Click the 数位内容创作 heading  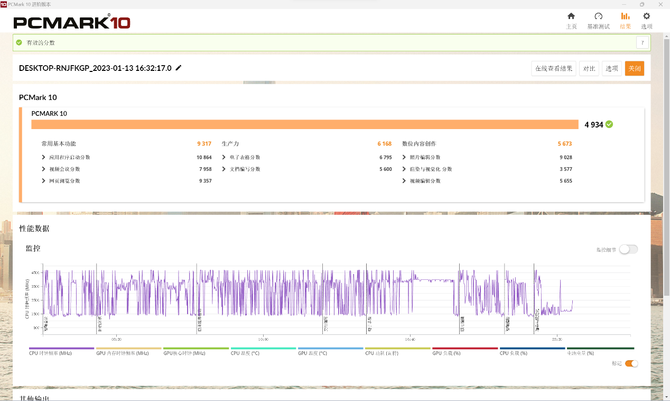[419, 144]
